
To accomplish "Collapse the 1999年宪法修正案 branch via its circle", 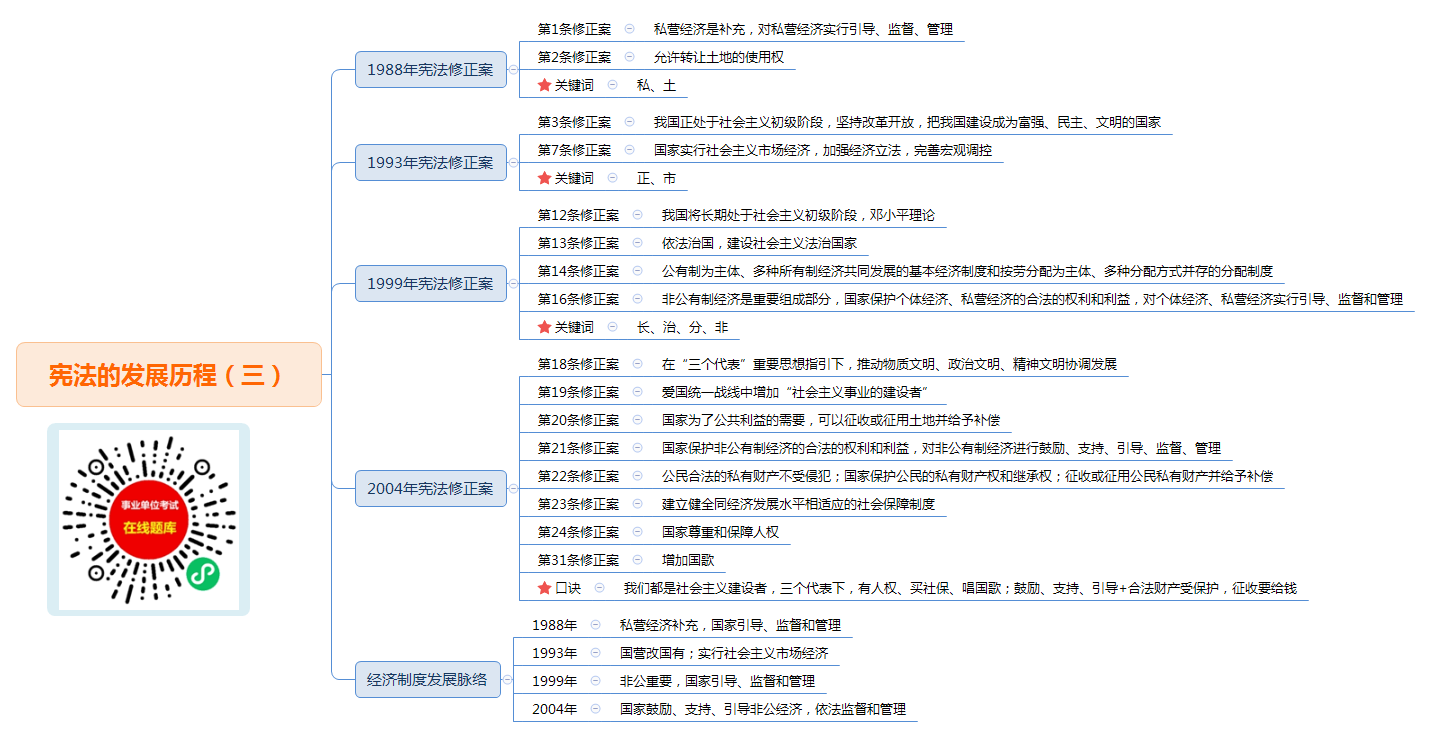I will tap(513, 283).
